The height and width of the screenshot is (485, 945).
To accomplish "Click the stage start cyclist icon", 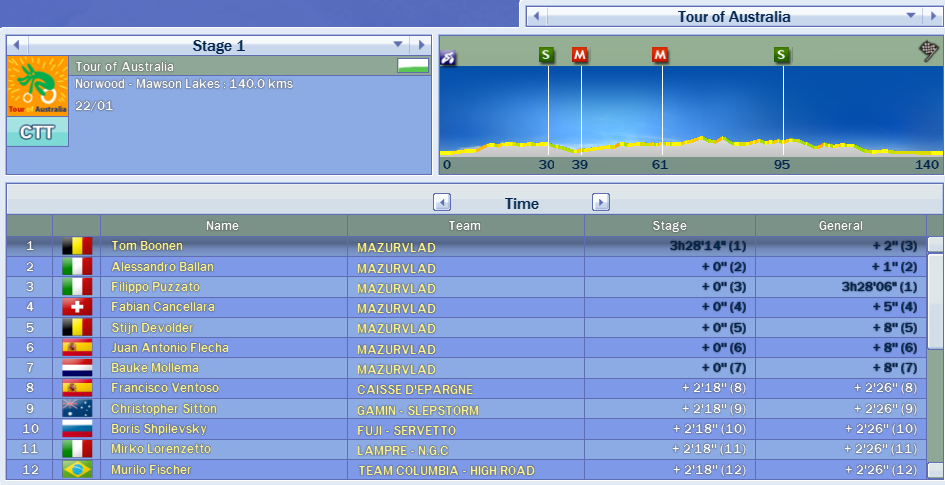I will pos(448,58).
